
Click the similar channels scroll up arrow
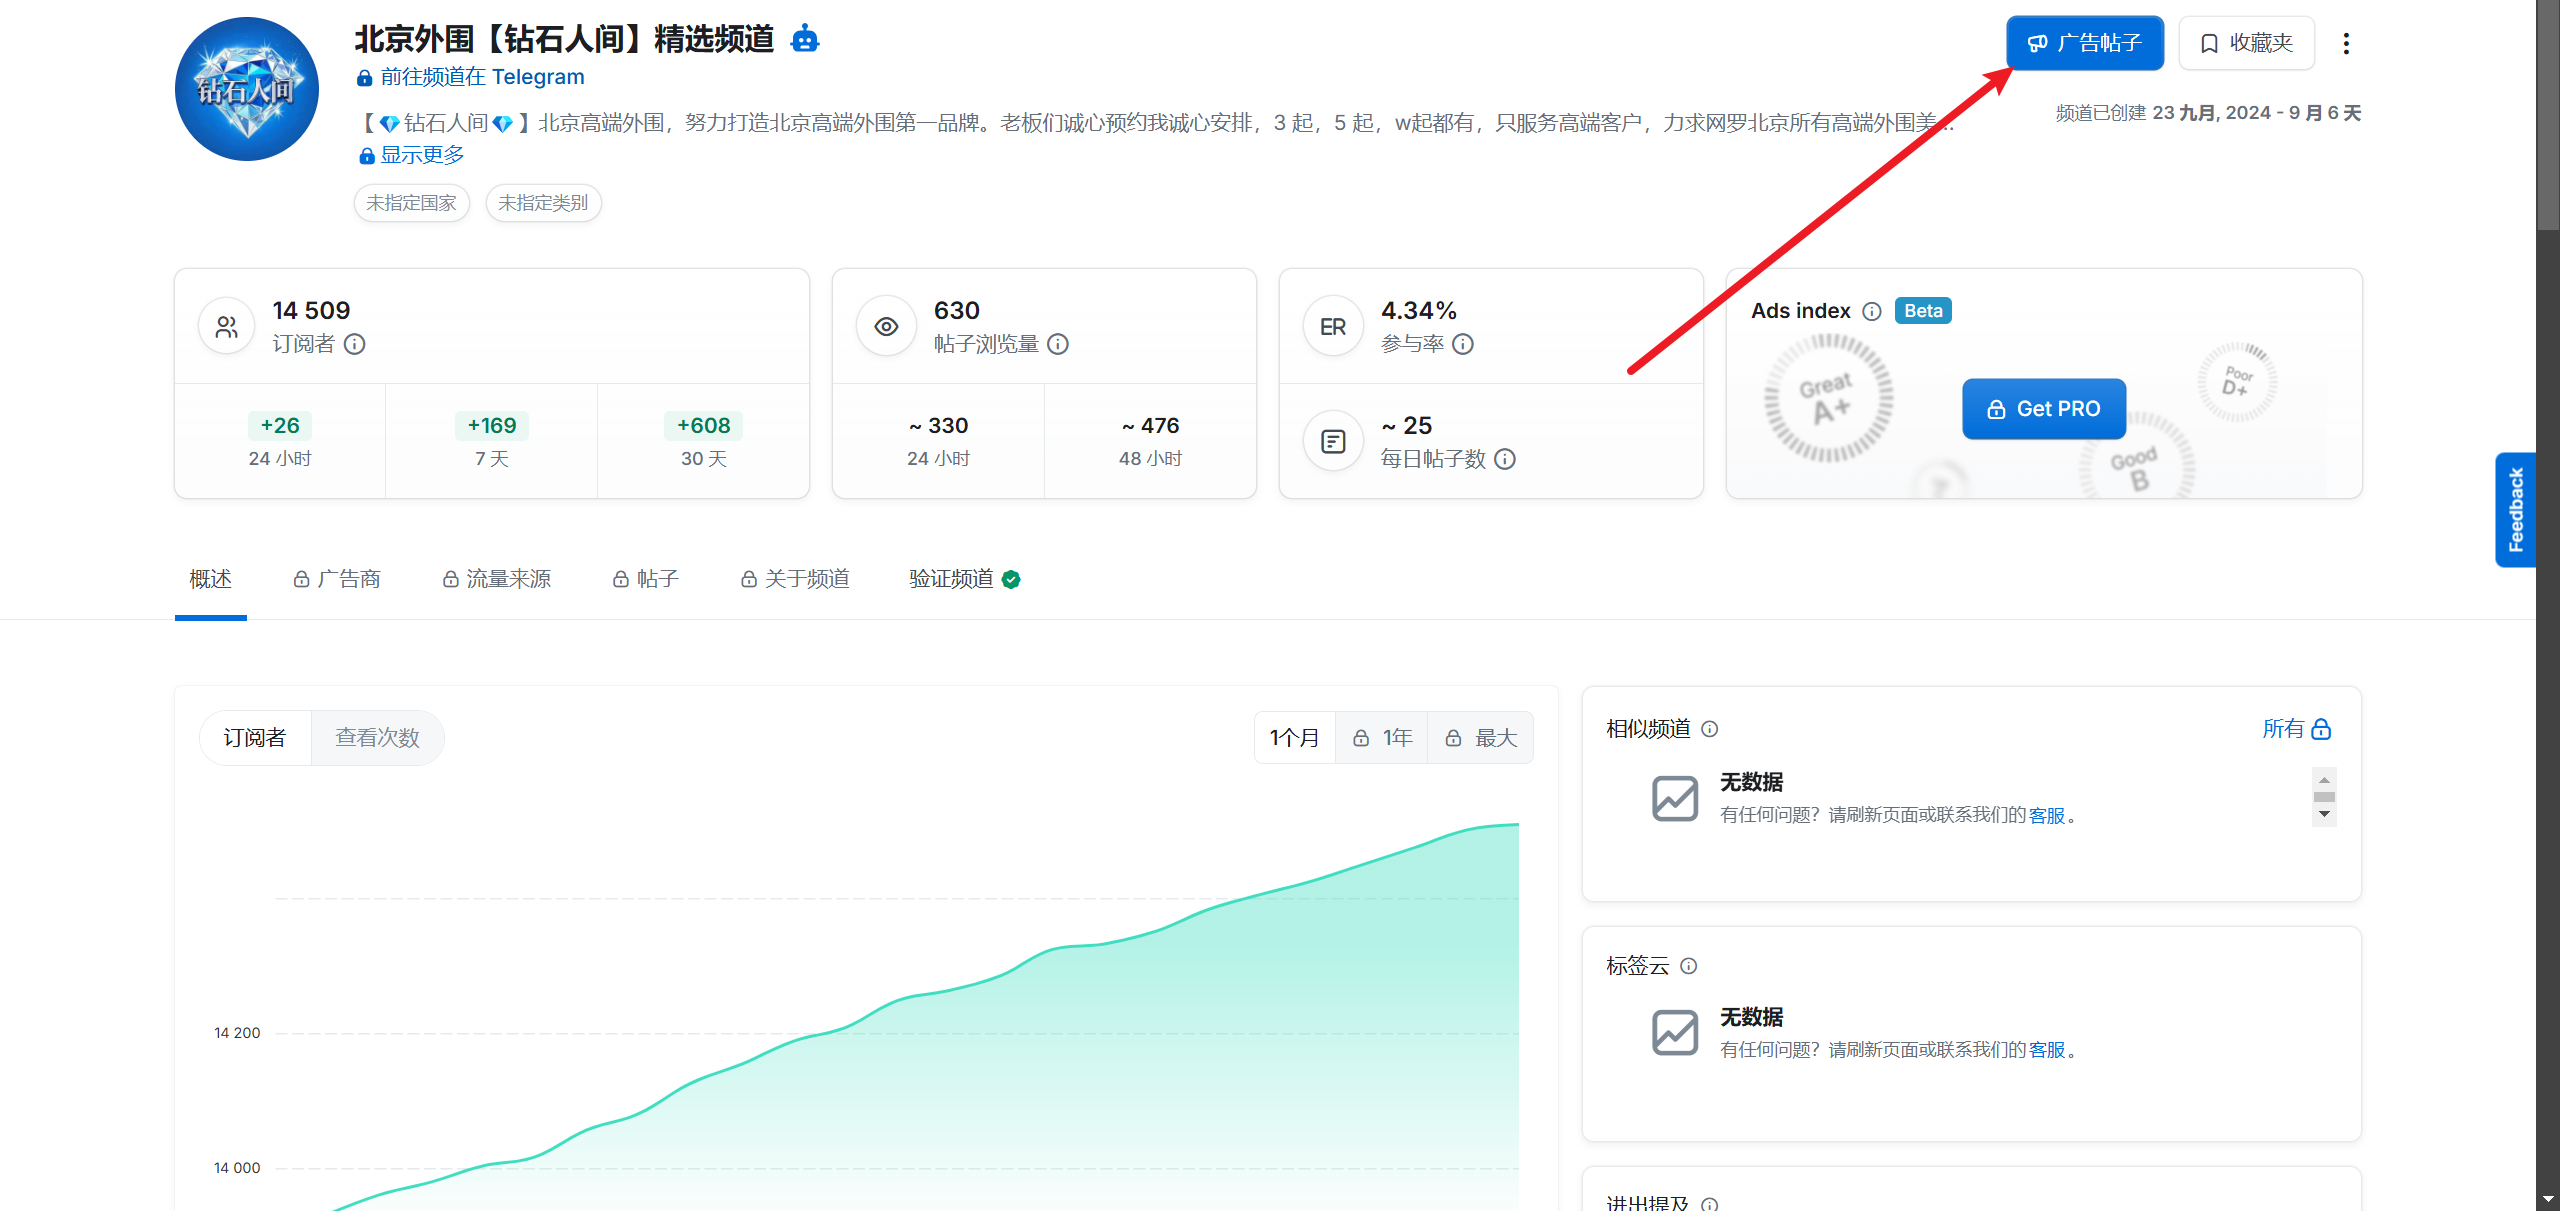[x=2324, y=780]
